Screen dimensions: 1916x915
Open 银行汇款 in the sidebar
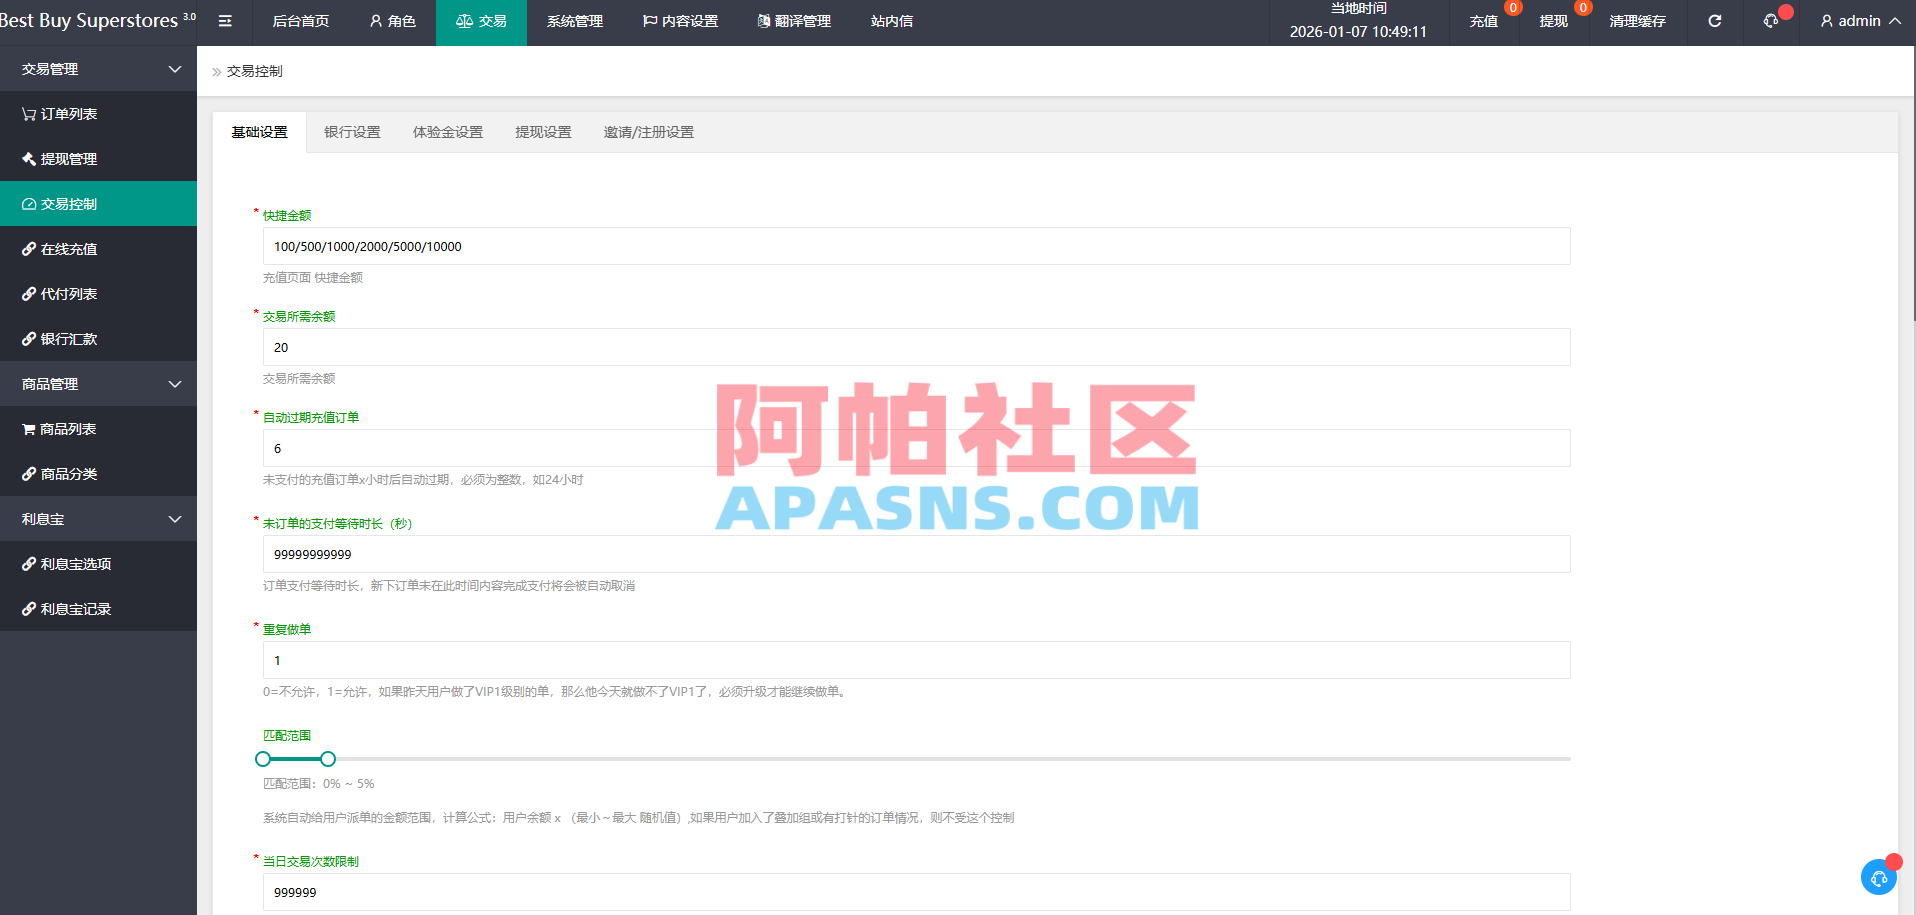(x=98, y=339)
